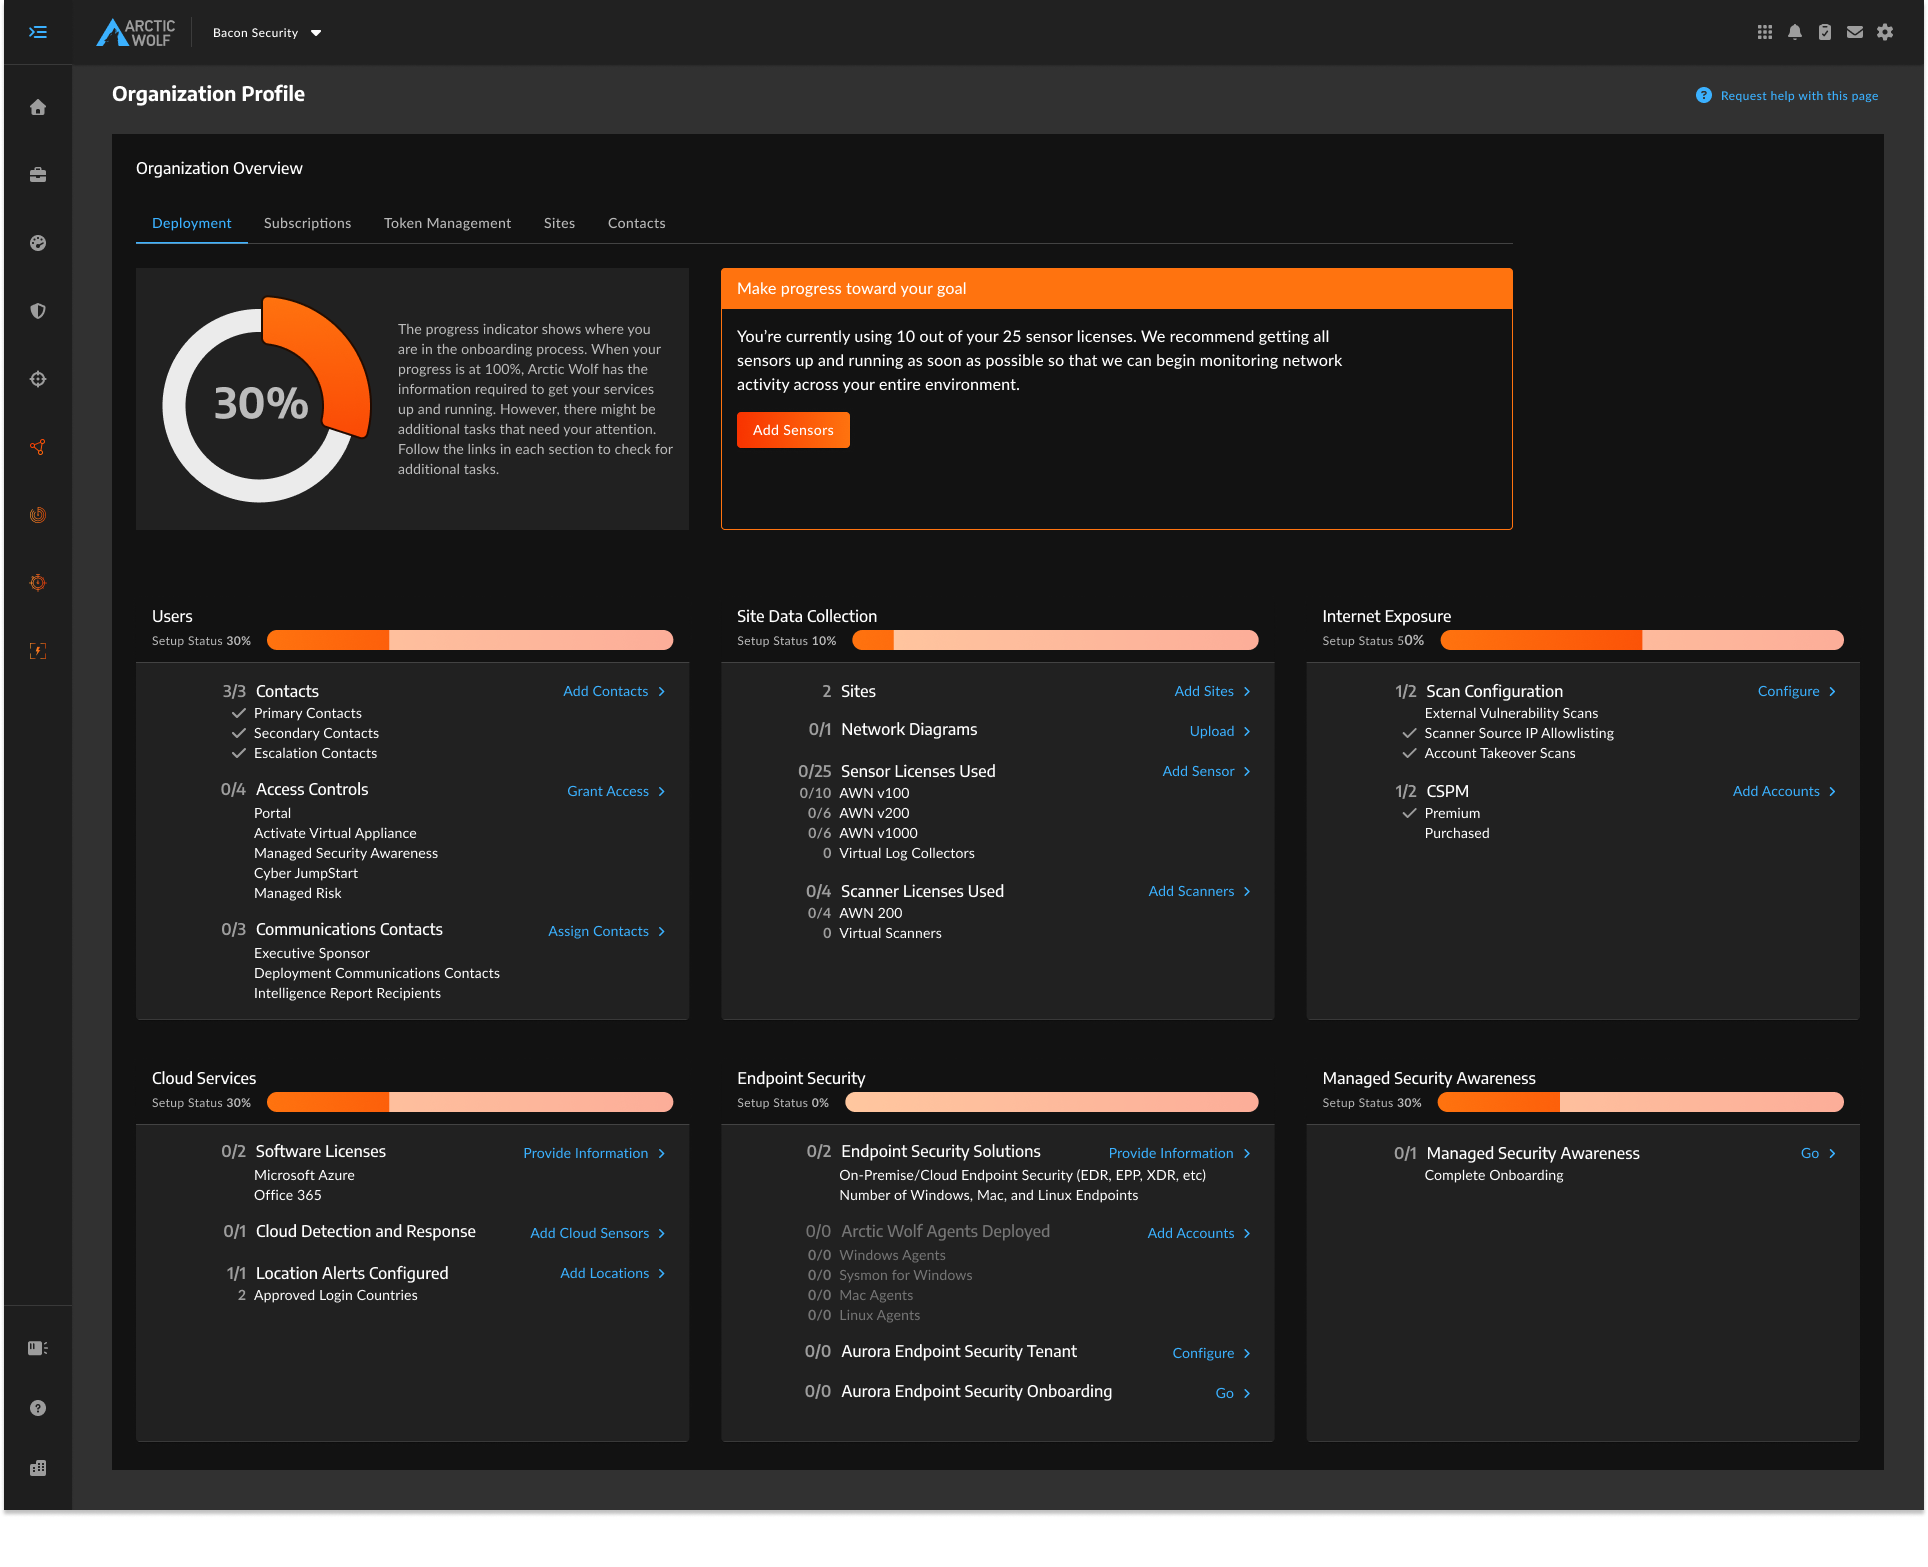Viewport: 1928px width, 1567px height.
Task: Click the Site Data Collection progress bar
Action: (x=1055, y=640)
